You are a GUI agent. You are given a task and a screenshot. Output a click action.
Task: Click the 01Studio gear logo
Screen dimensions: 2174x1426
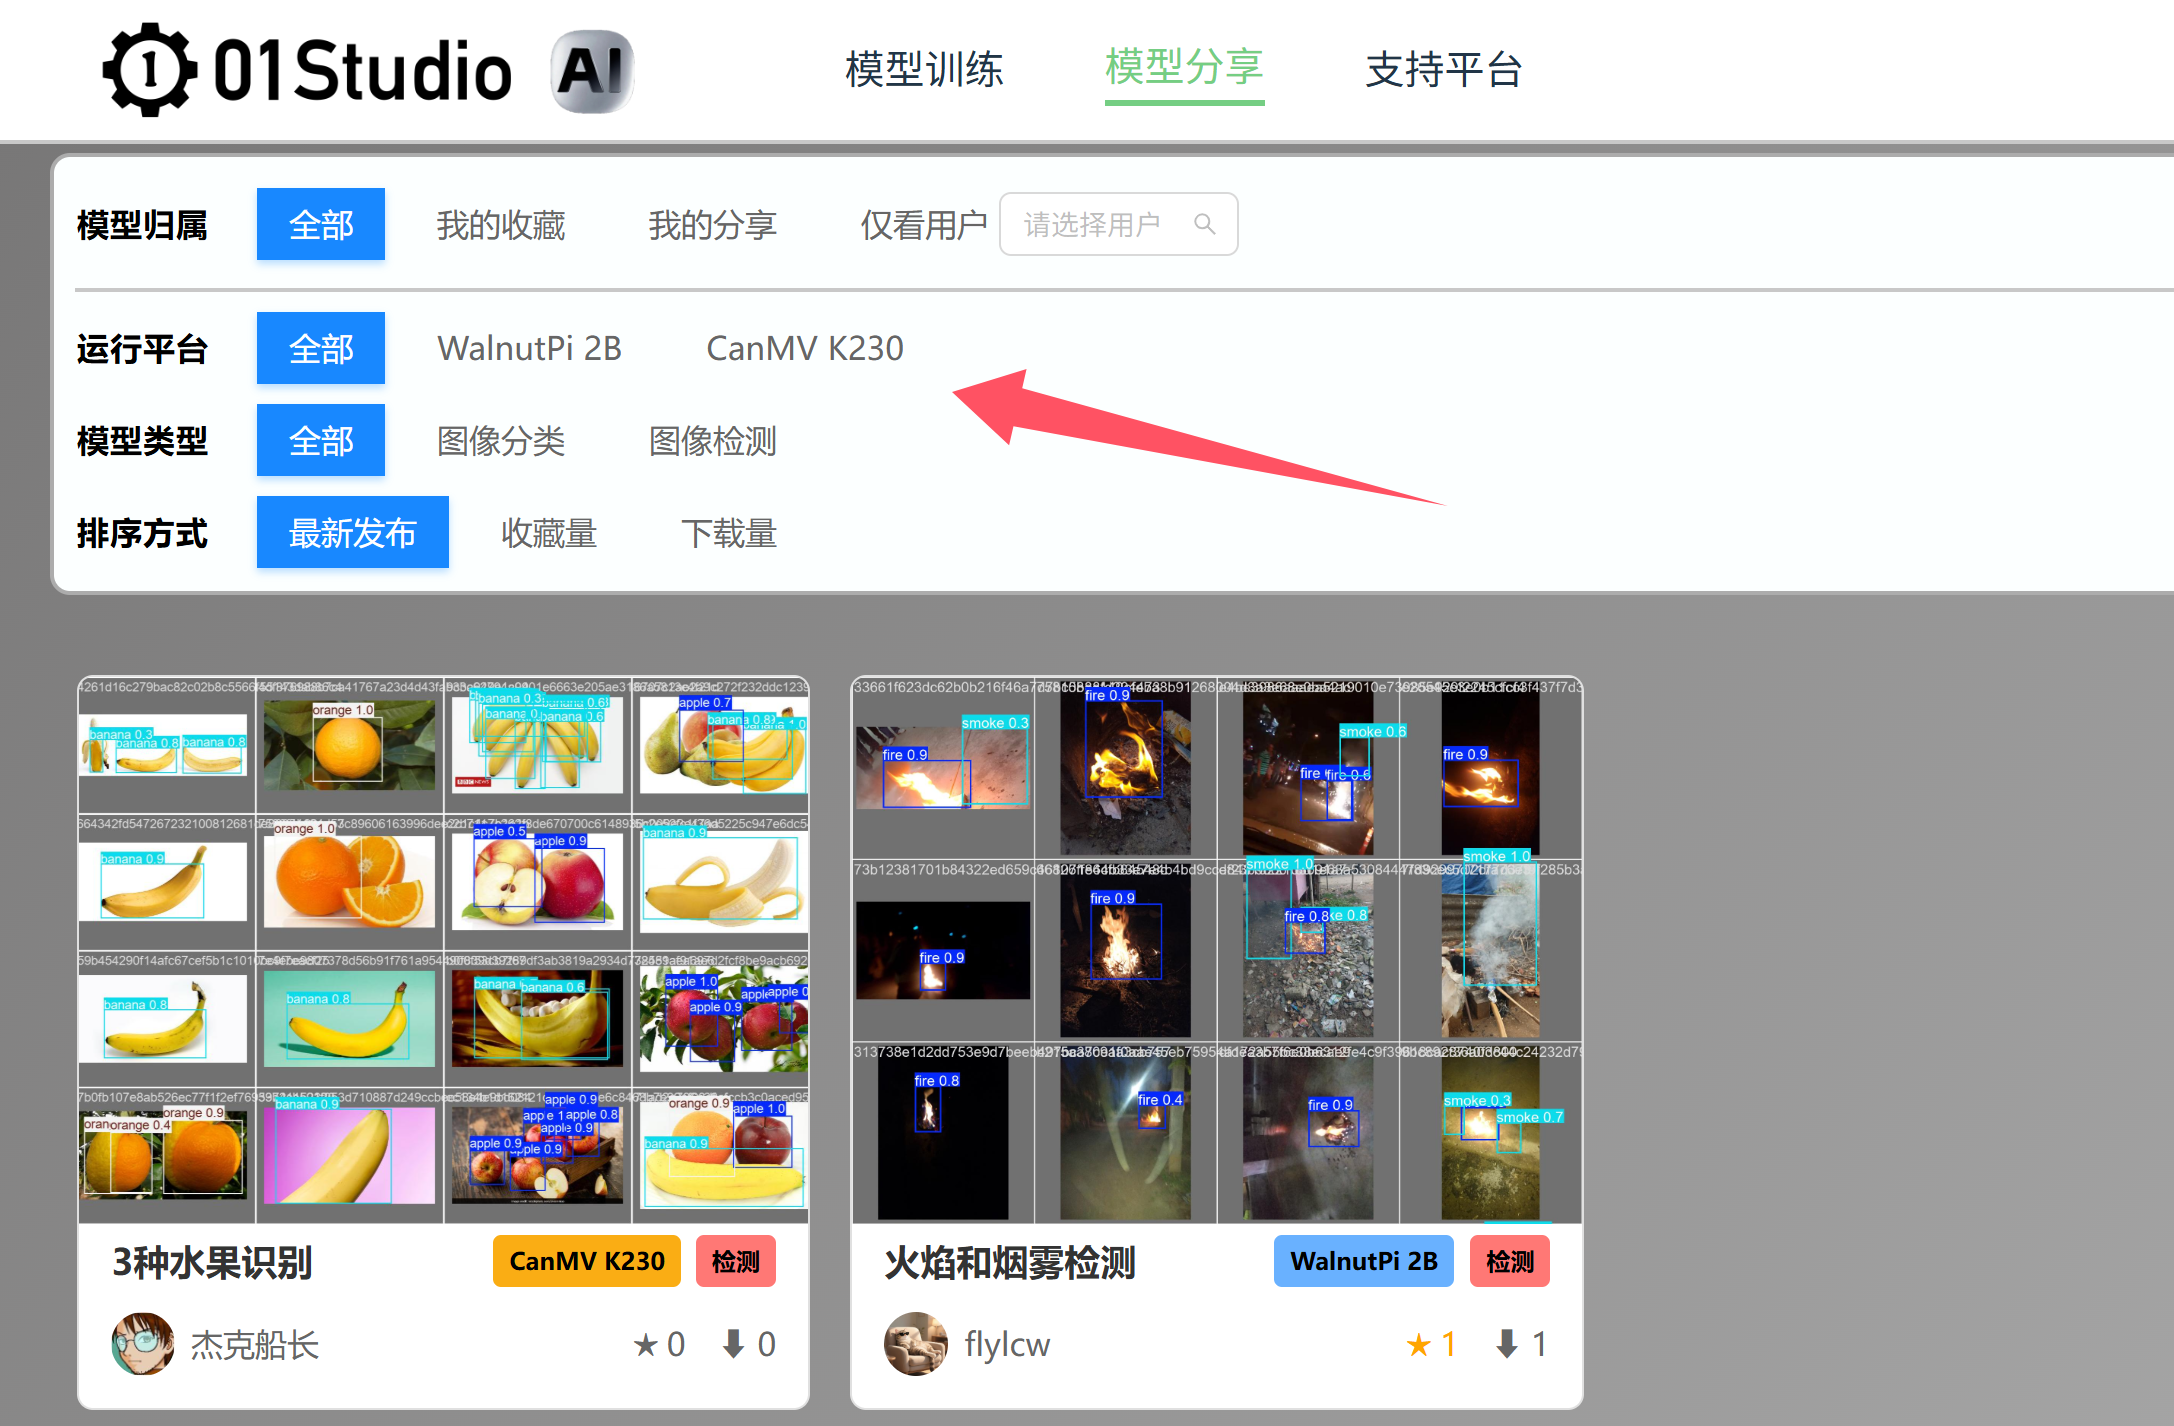150,70
